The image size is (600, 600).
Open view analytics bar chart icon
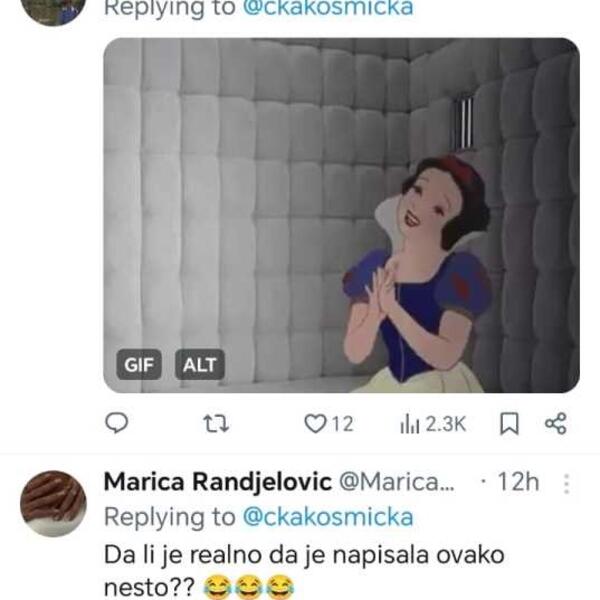[409, 424]
